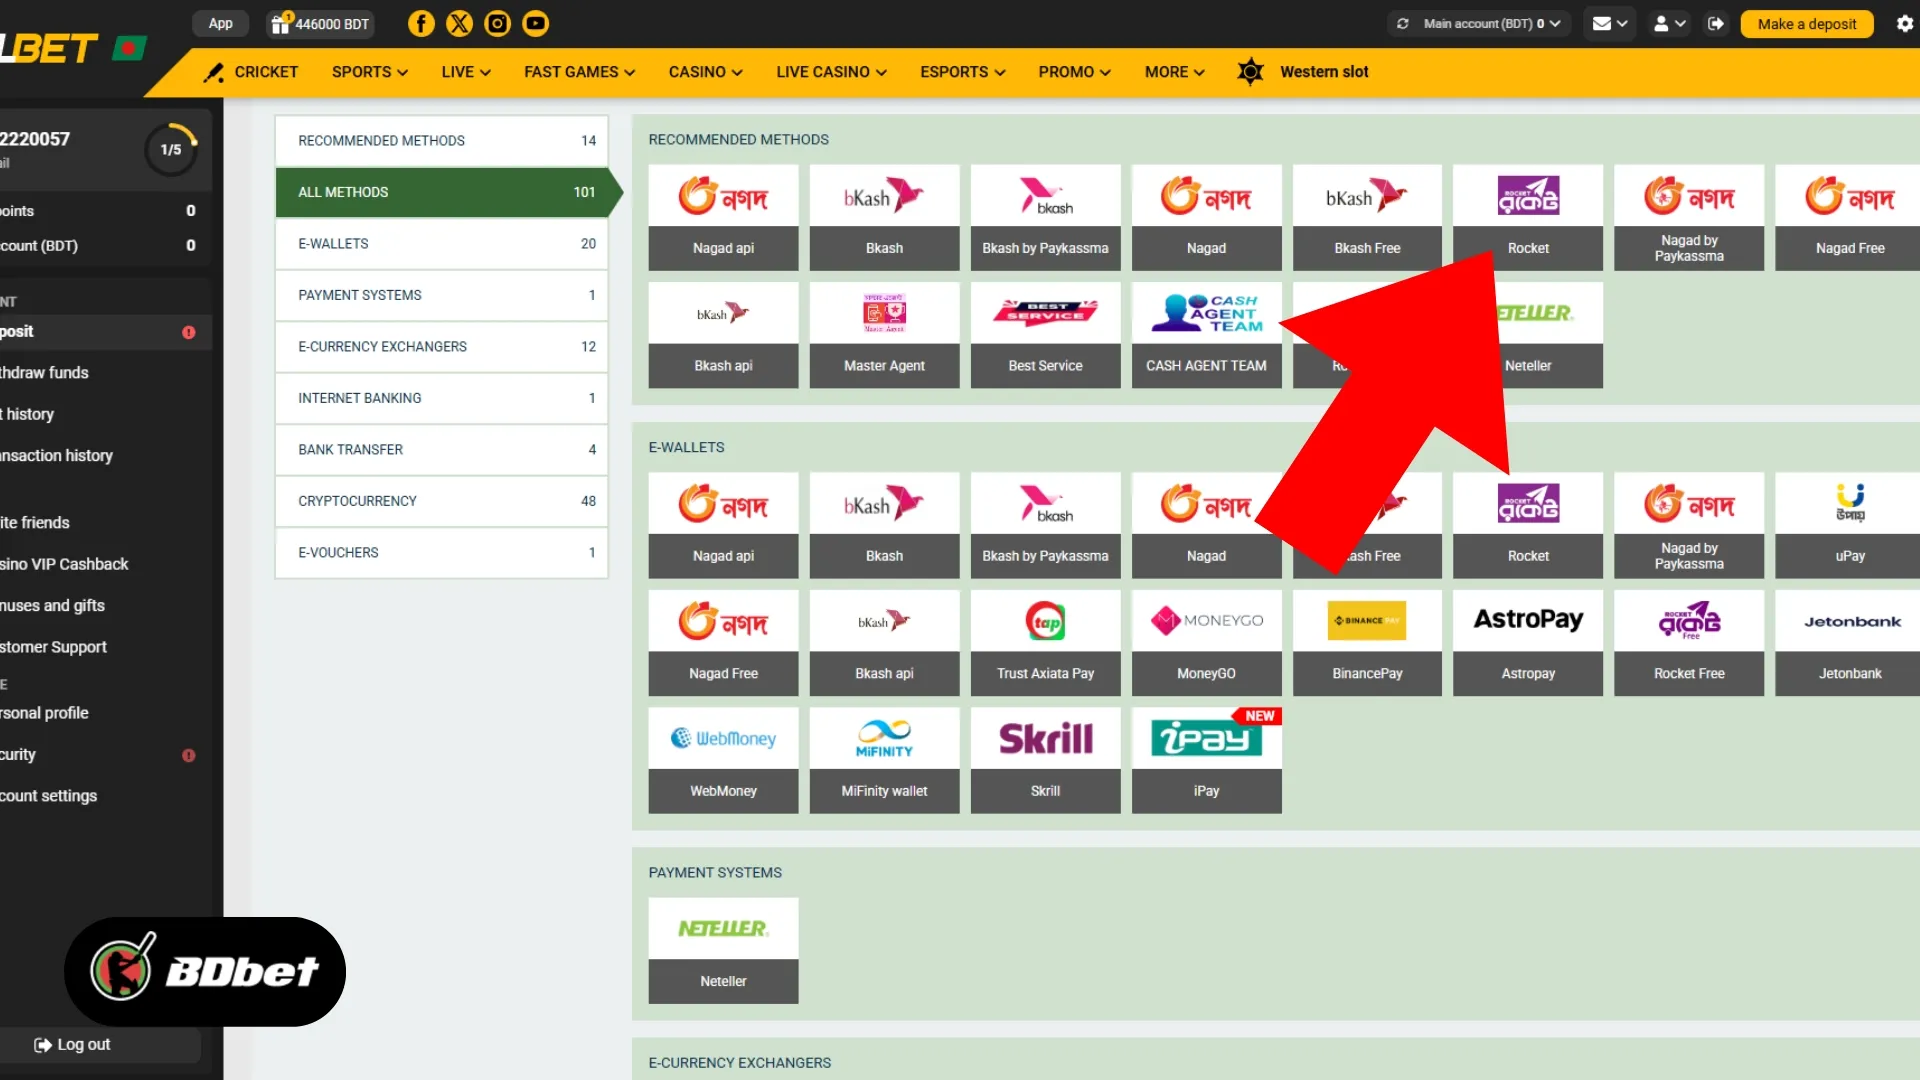Open the settings gear in the header

coord(1905,23)
